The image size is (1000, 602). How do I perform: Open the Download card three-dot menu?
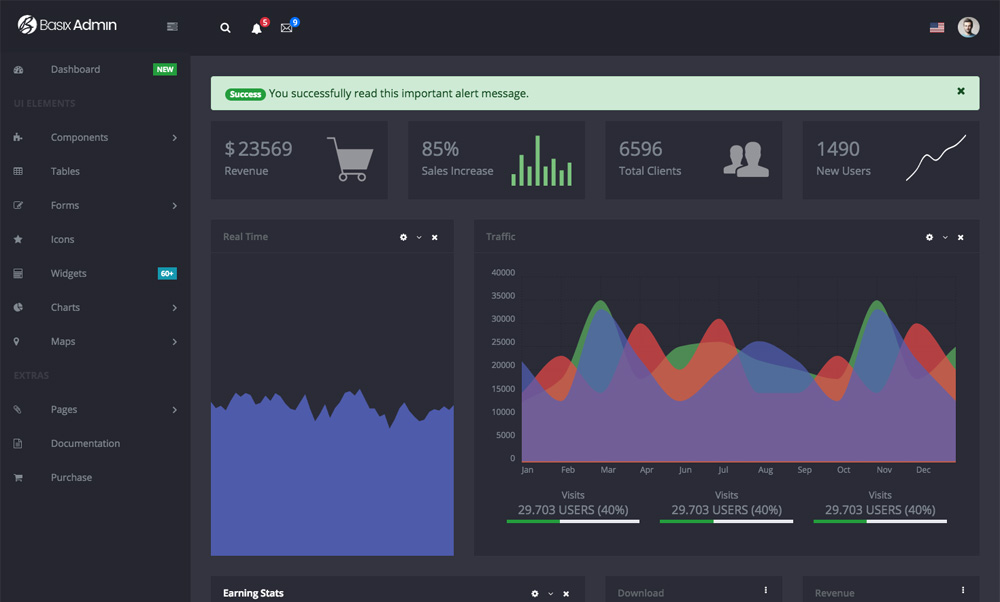click(765, 590)
